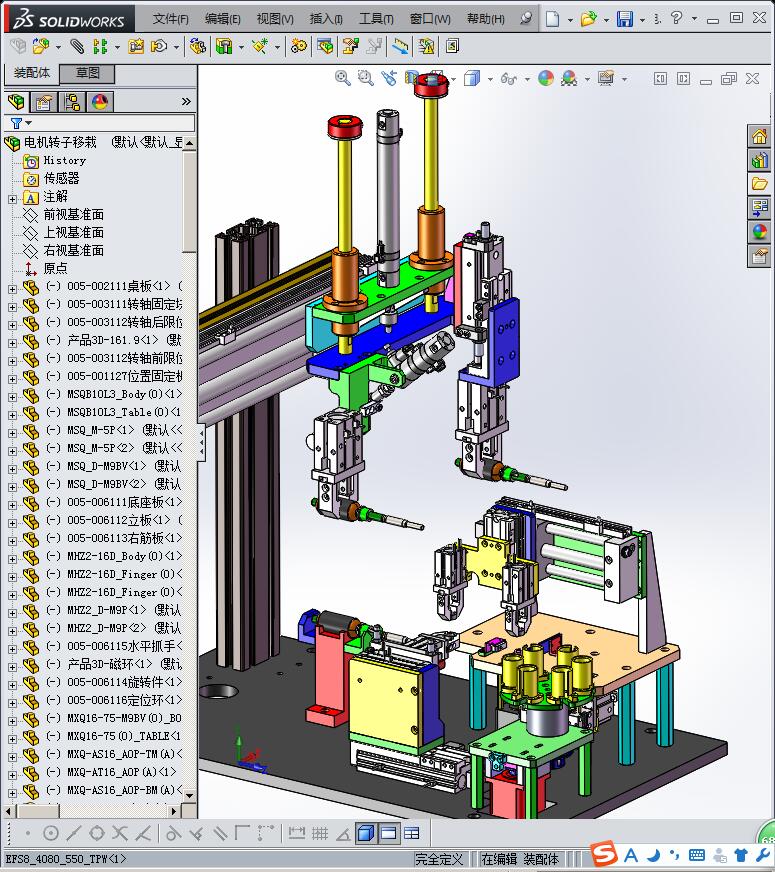
Task: Click the Help question mark button
Action: click(x=676, y=18)
